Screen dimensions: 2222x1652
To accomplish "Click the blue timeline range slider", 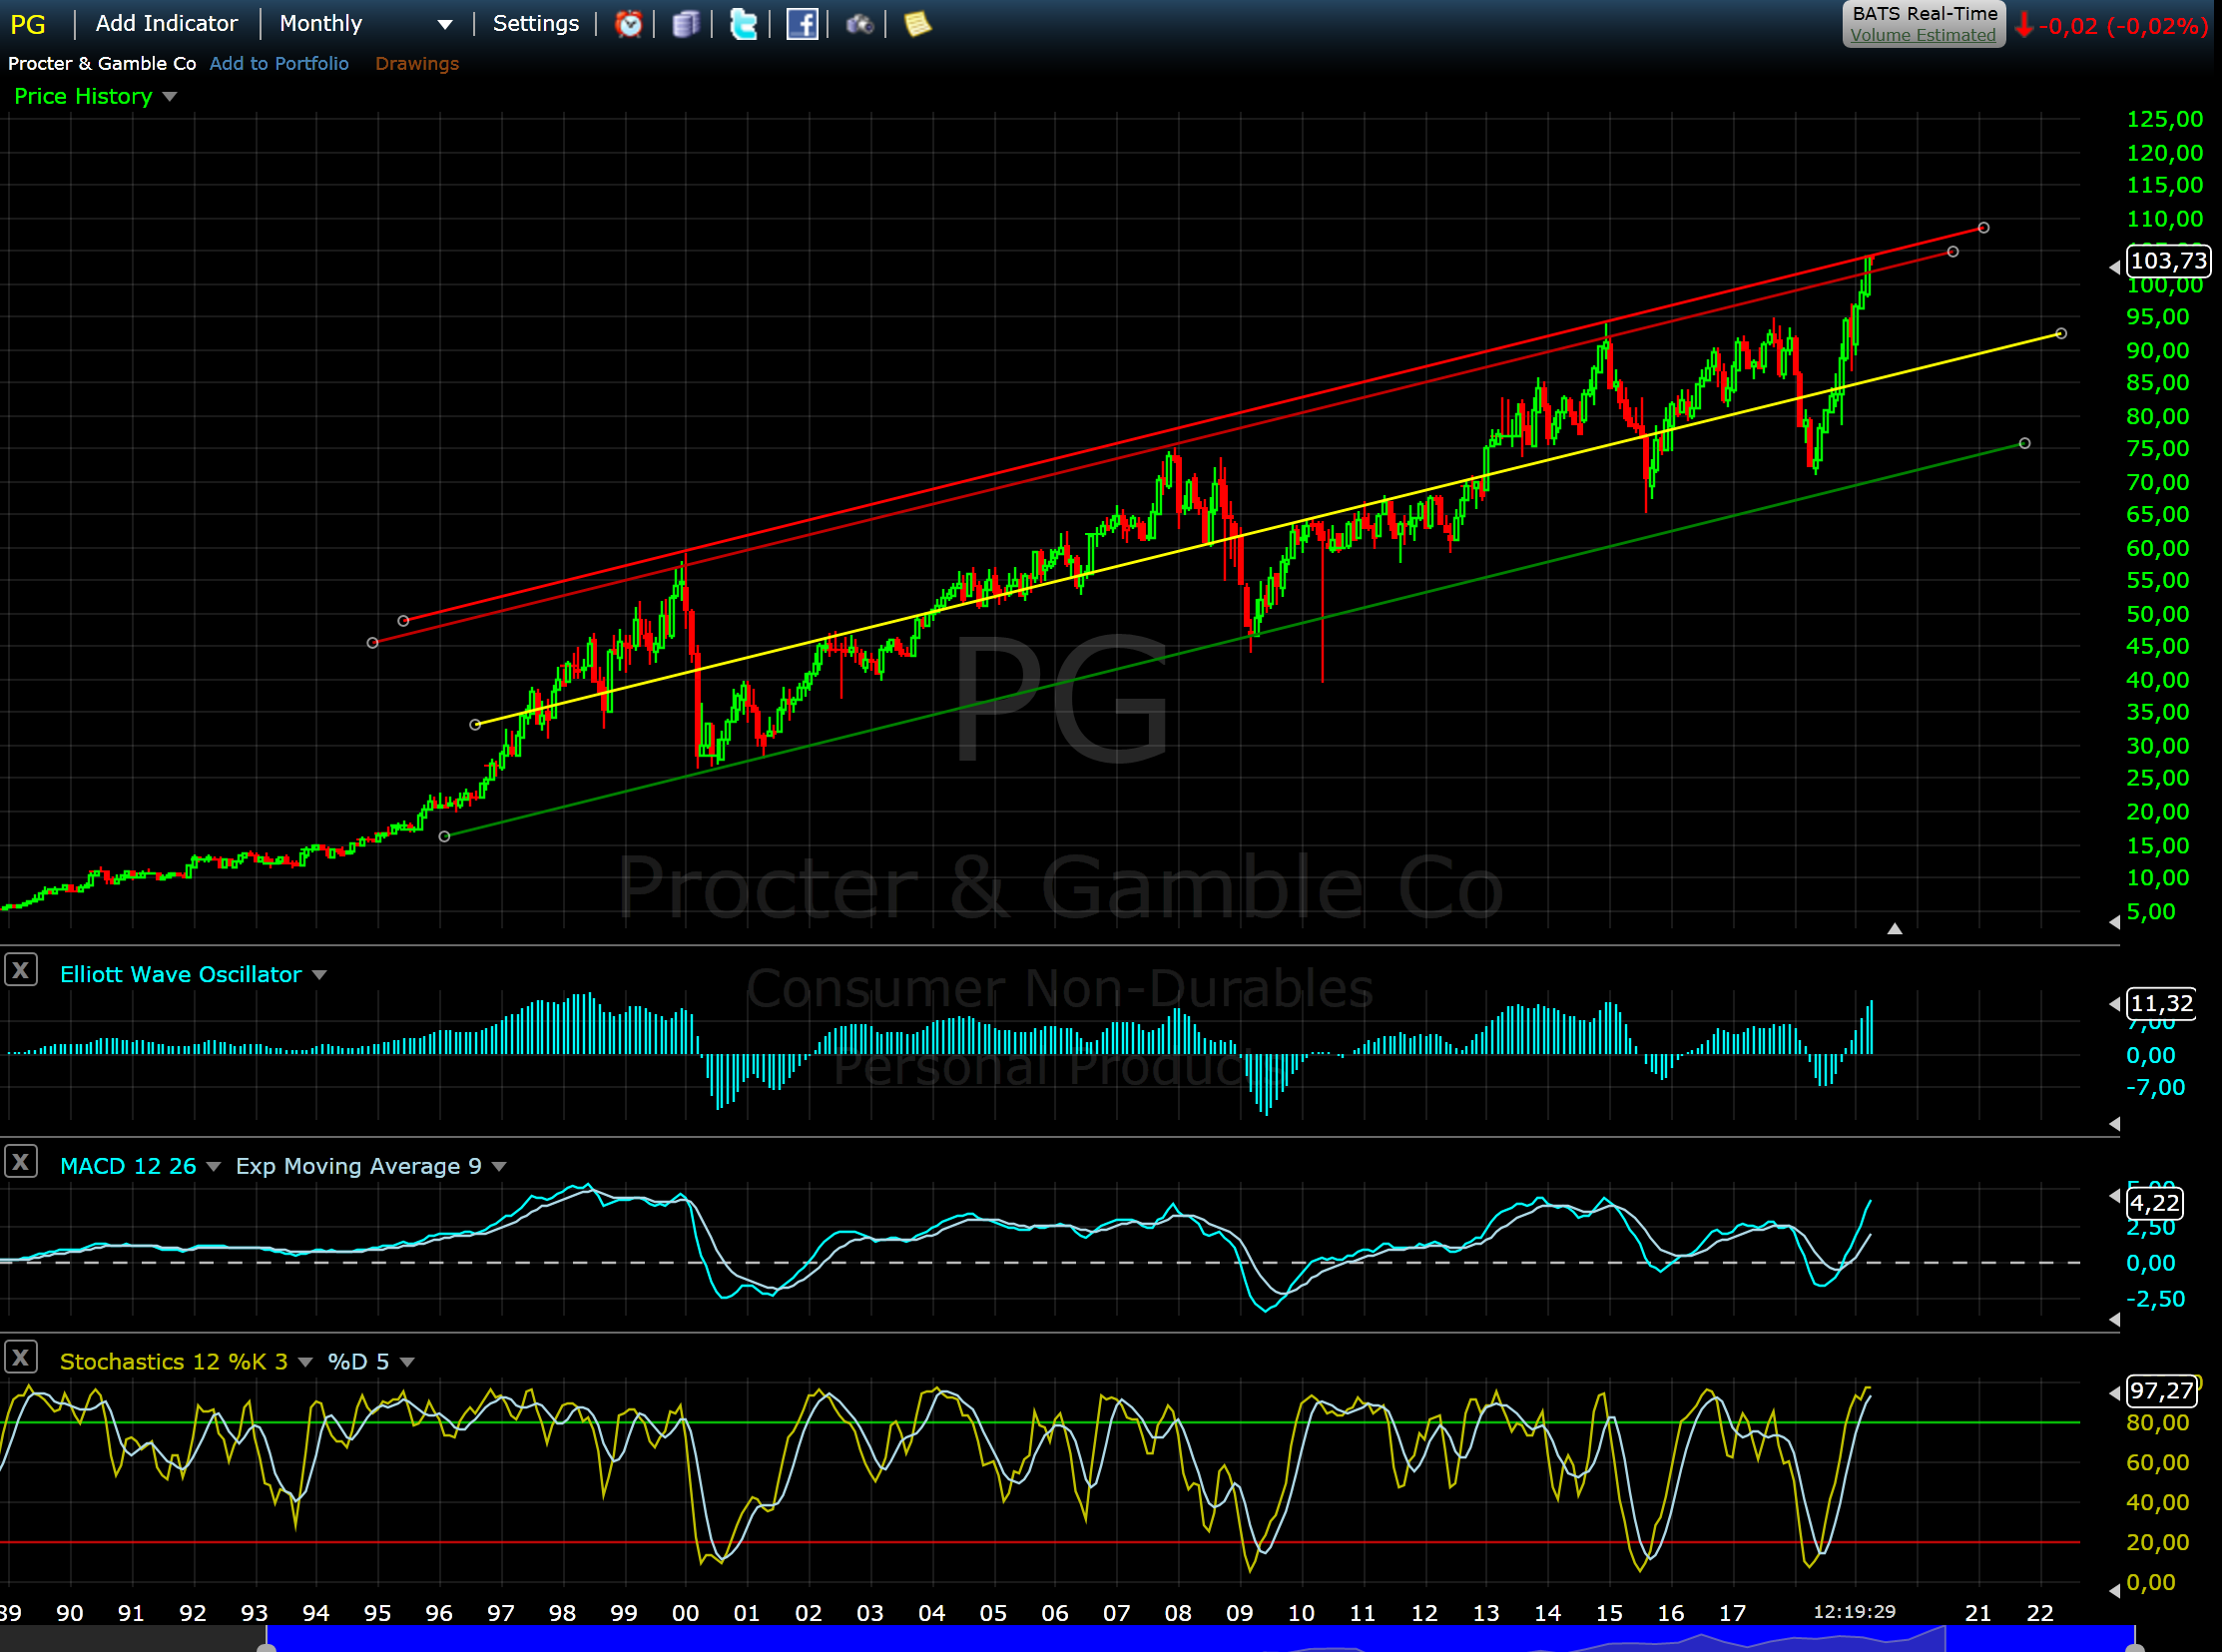I will (1200, 1639).
